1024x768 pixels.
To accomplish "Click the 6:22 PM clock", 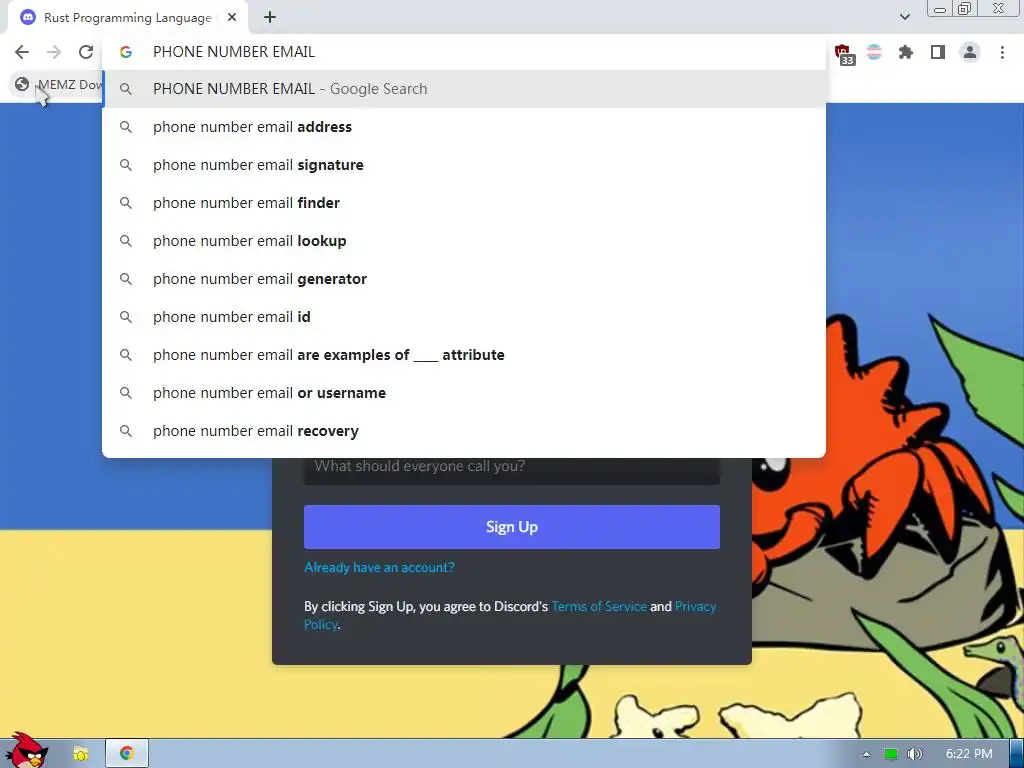I will coord(969,754).
